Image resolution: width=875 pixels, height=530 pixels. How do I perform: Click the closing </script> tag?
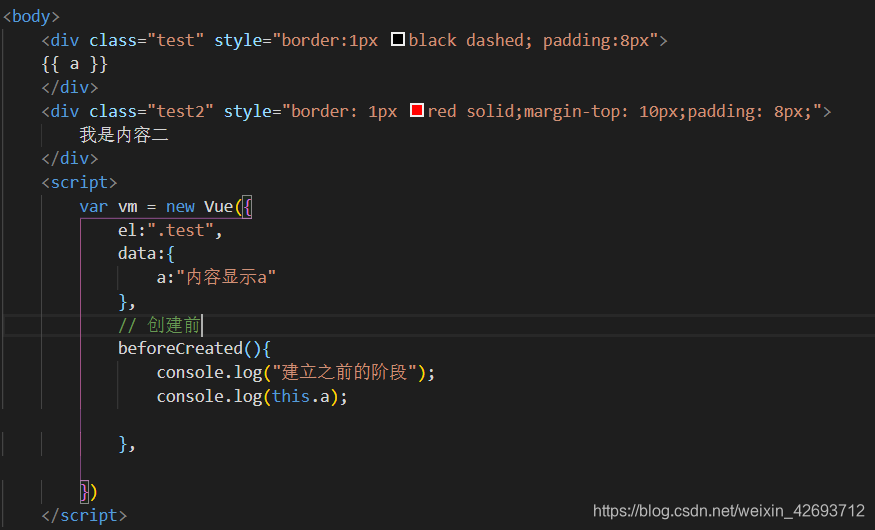pos(84,515)
